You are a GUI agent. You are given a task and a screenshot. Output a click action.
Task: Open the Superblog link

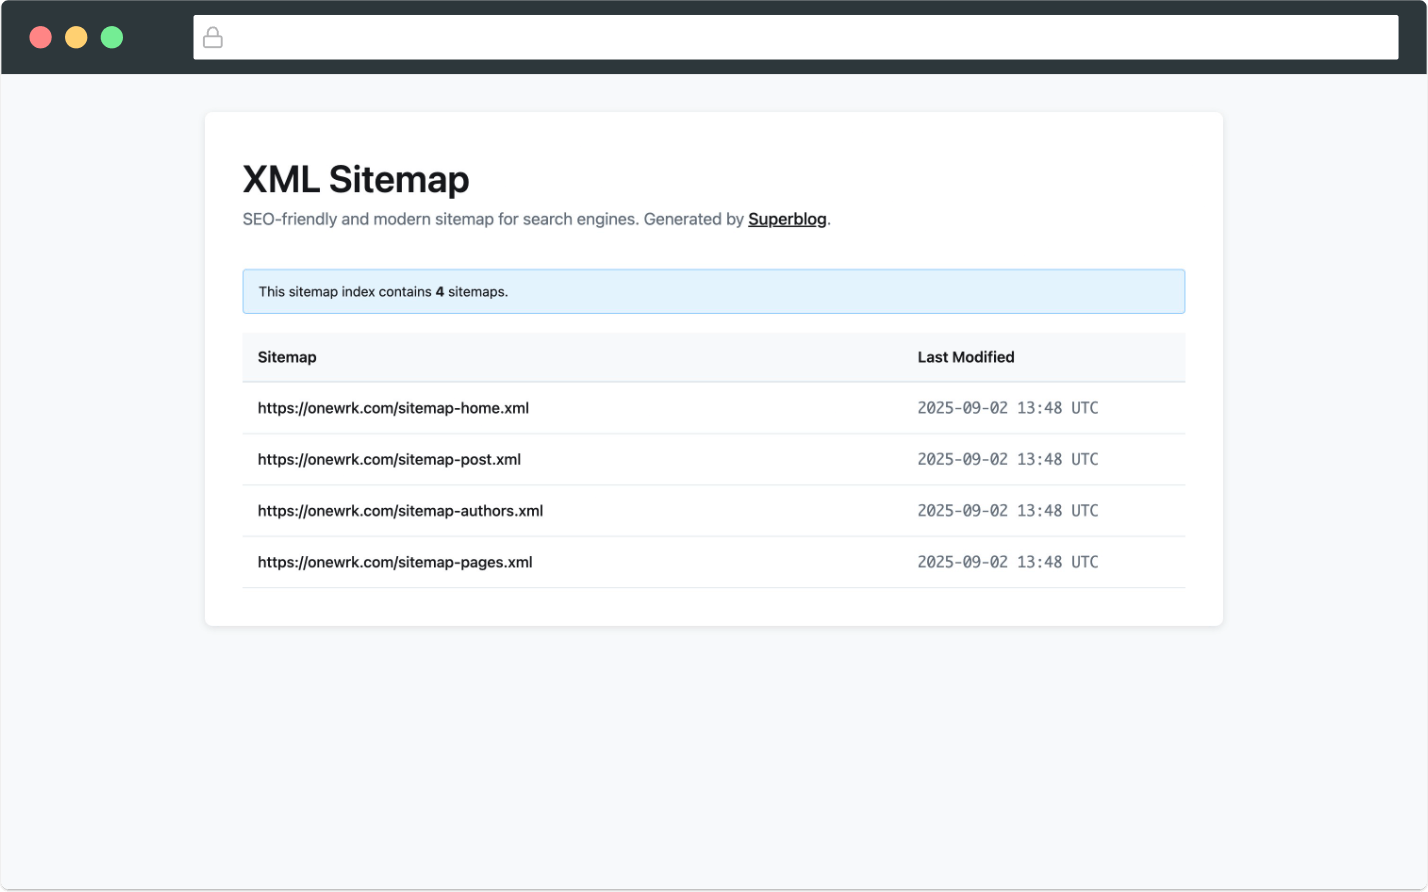[x=787, y=219]
